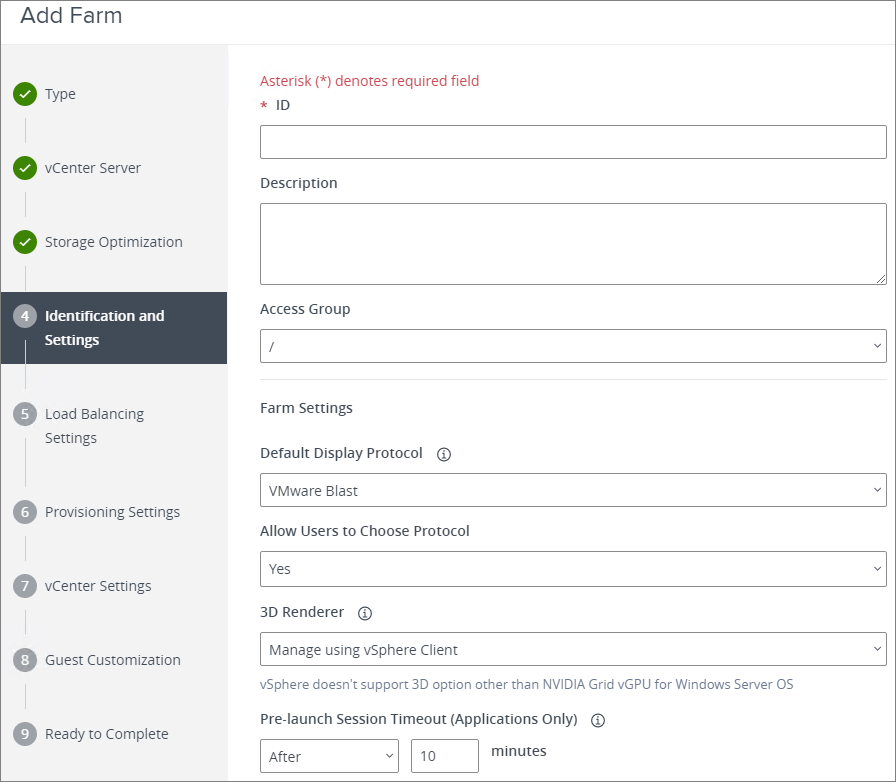Click the Type step green checkmark icon

(25, 94)
